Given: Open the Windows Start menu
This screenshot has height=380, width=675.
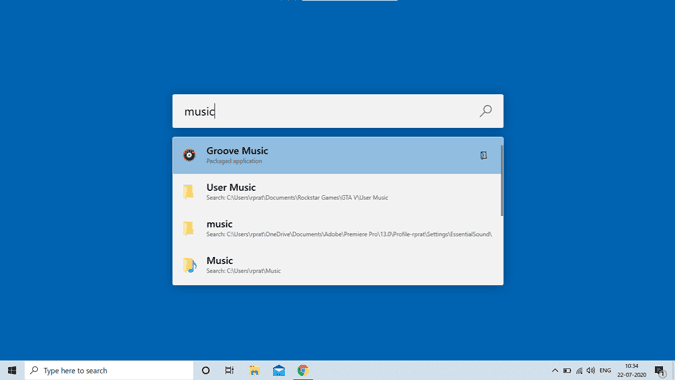Looking at the screenshot, I should 12,370.
